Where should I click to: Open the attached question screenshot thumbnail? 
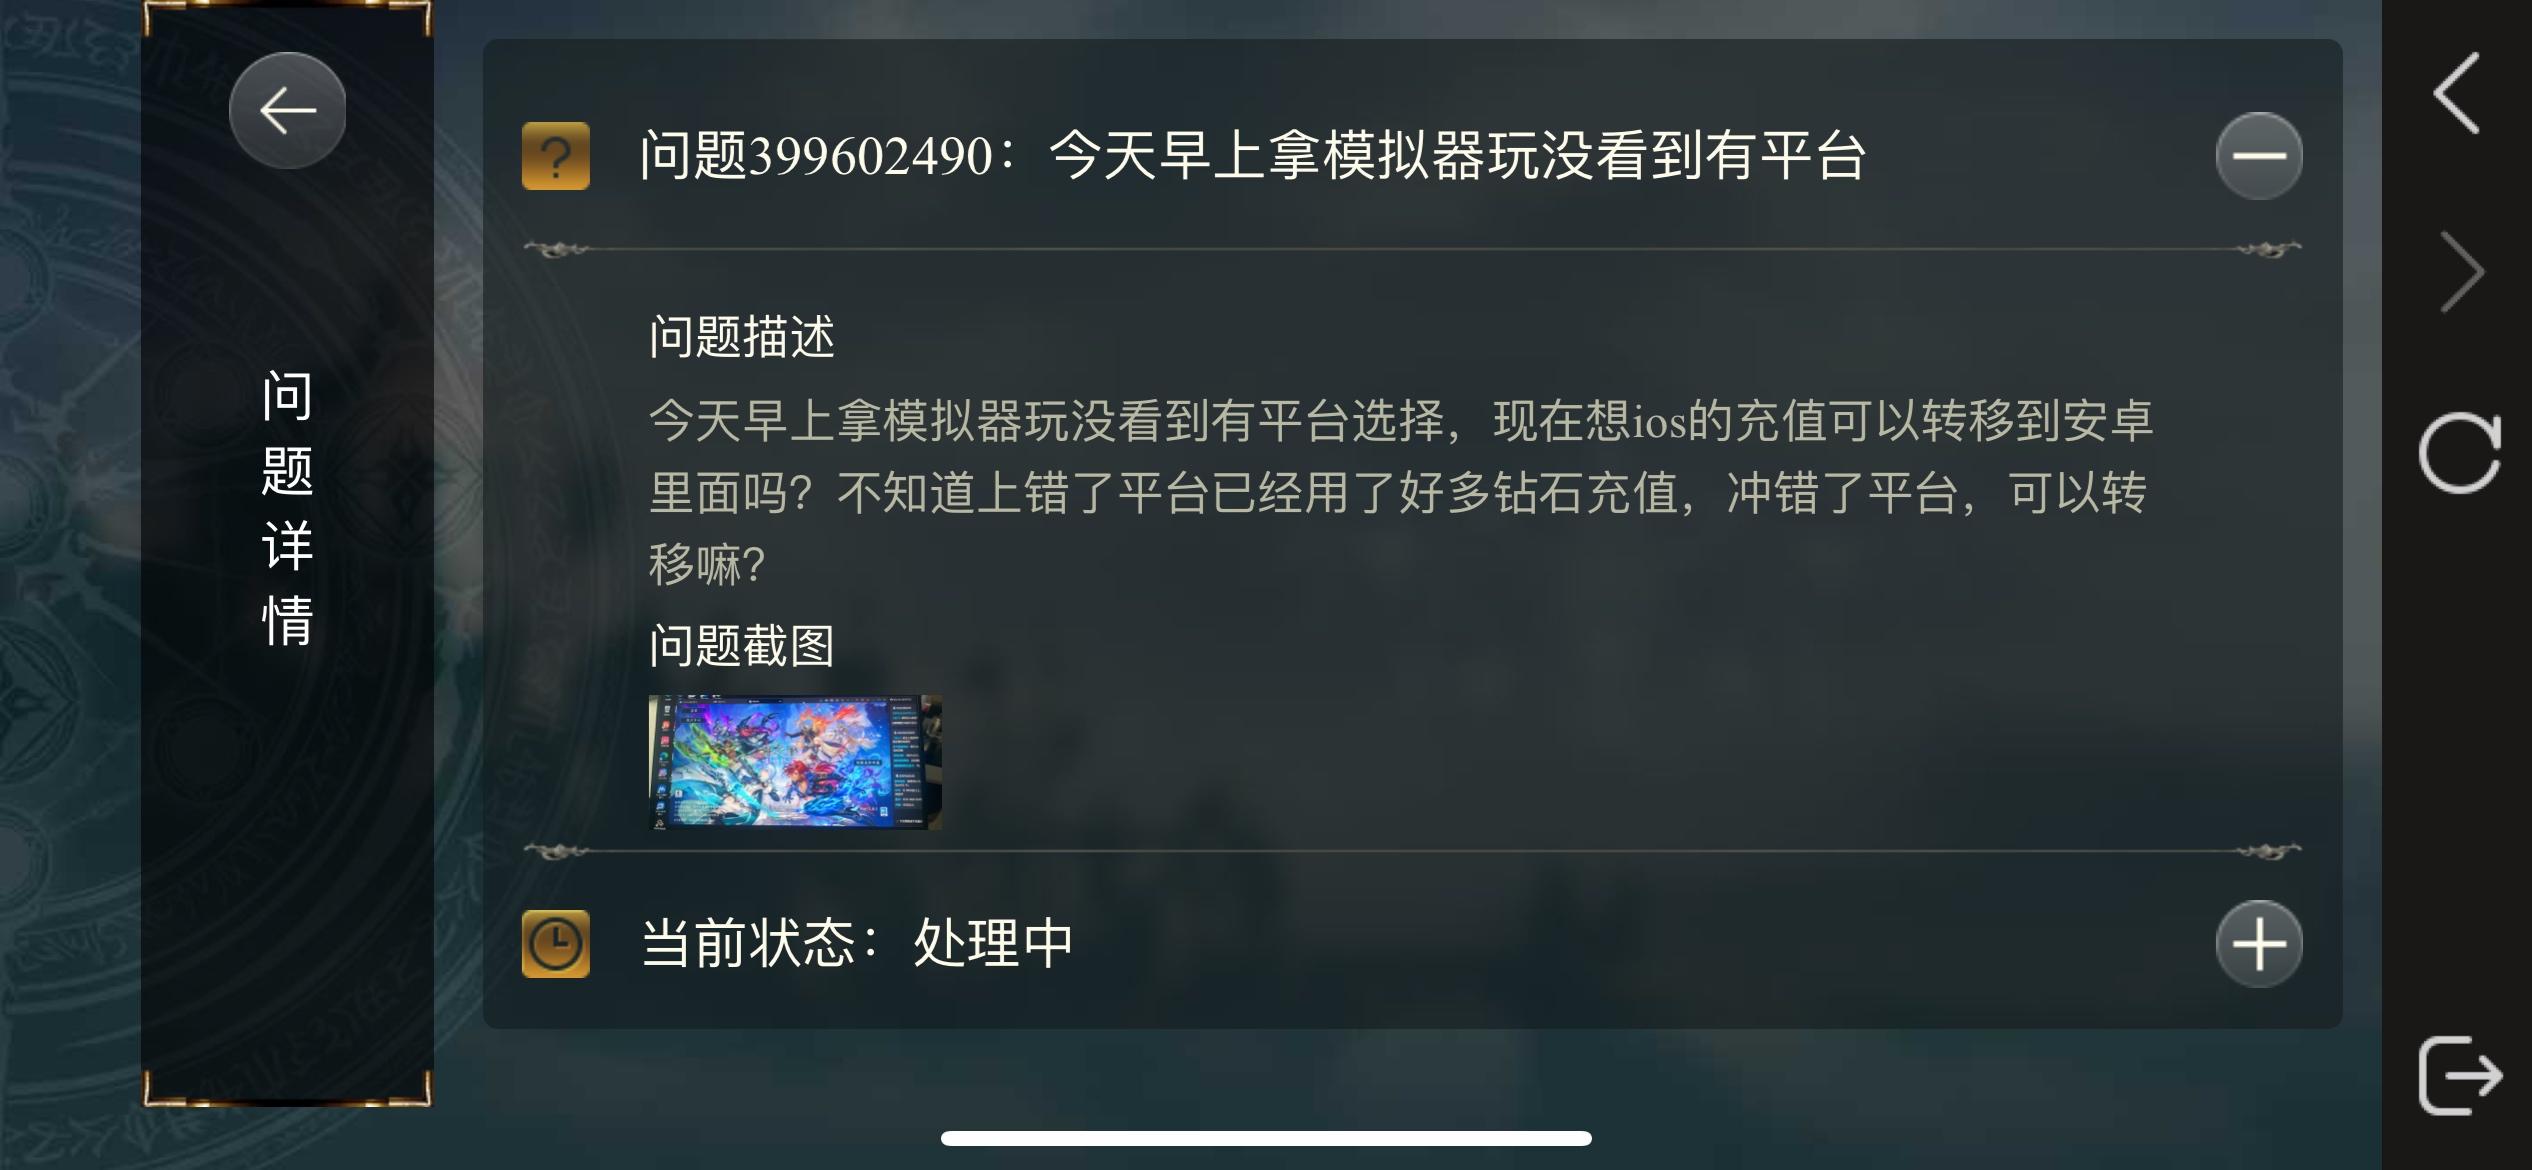[795, 762]
